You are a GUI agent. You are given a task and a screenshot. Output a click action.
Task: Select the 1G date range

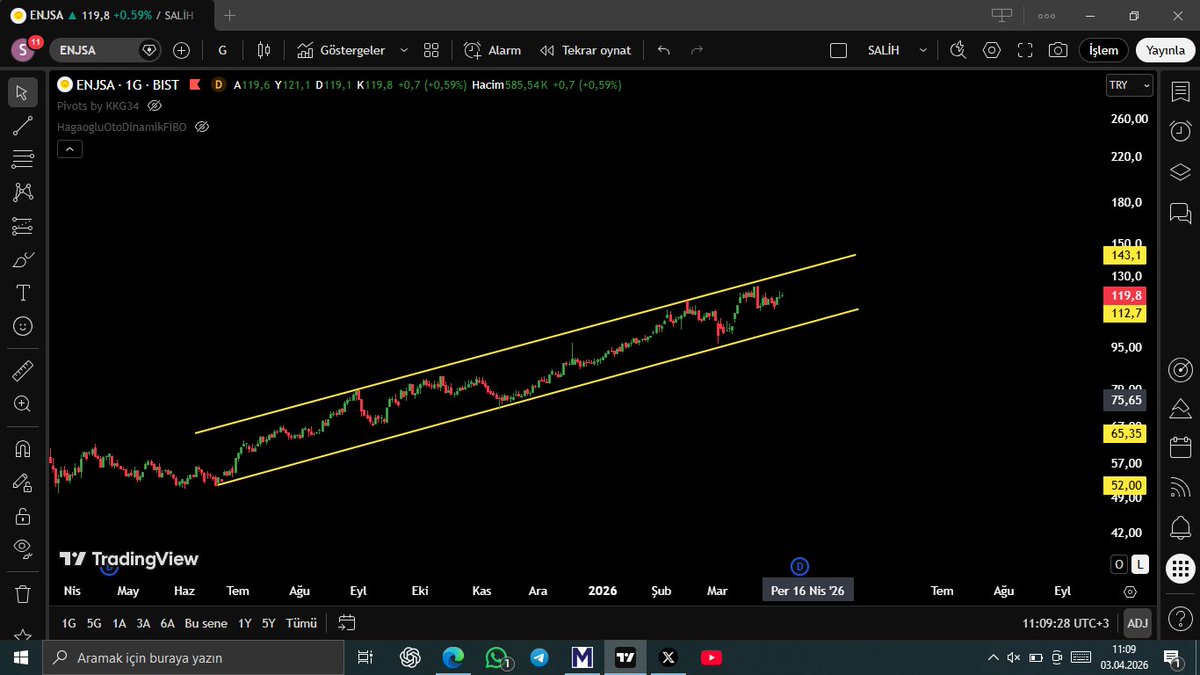(x=69, y=623)
